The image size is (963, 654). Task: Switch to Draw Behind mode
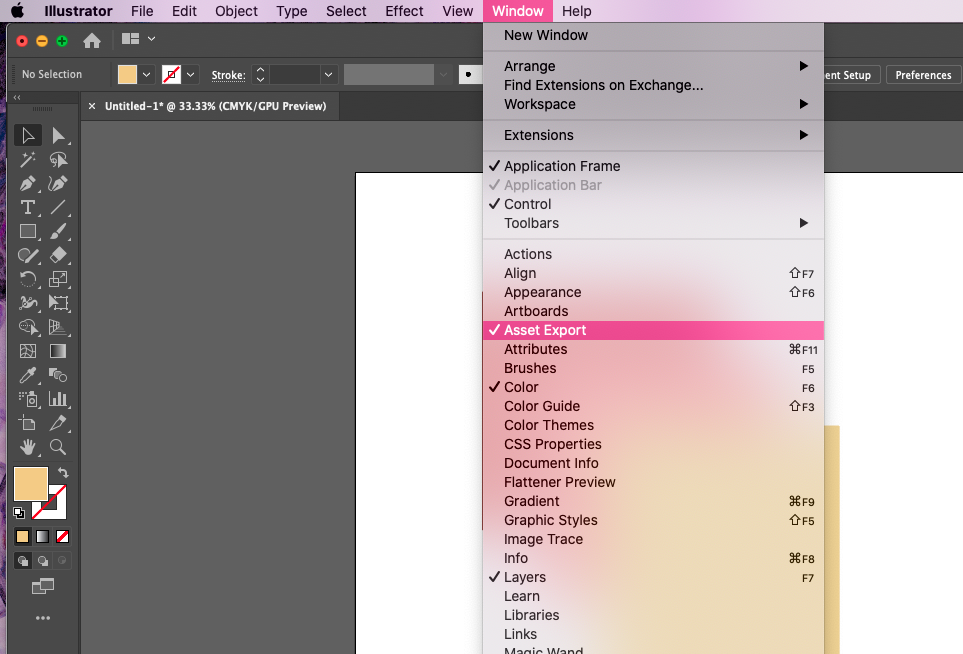coord(42,561)
